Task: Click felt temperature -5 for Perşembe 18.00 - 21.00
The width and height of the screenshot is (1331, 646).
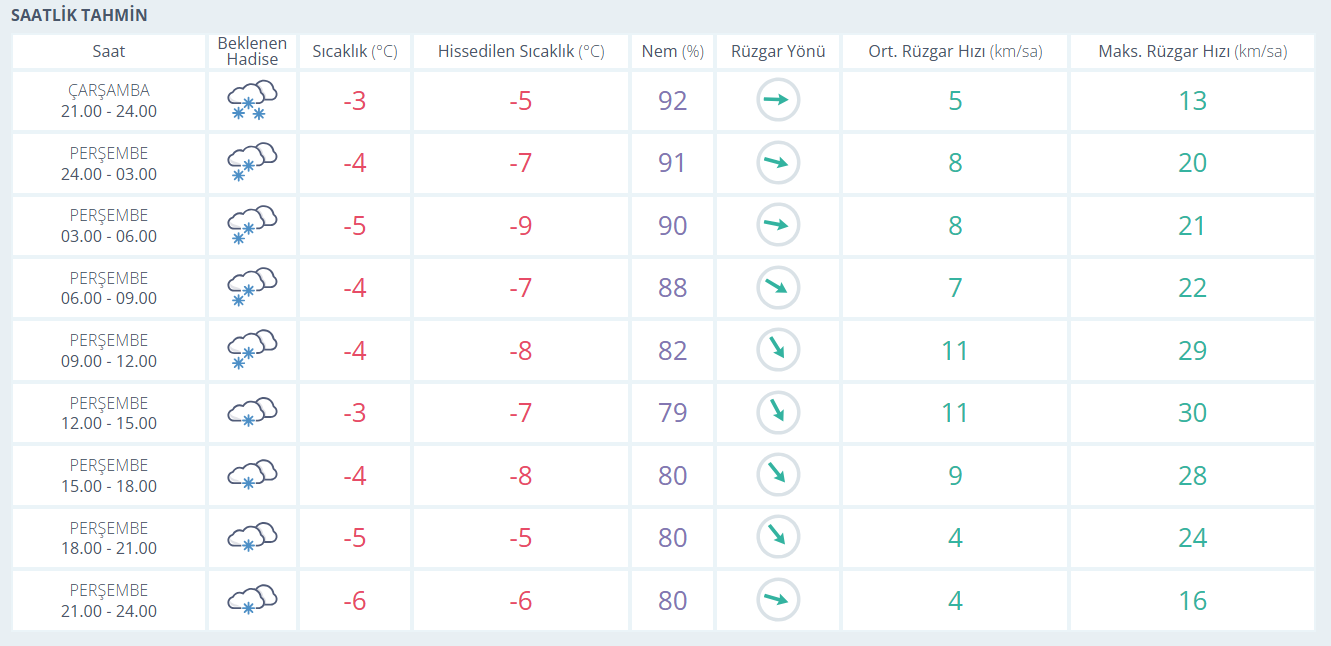Action: [x=520, y=538]
